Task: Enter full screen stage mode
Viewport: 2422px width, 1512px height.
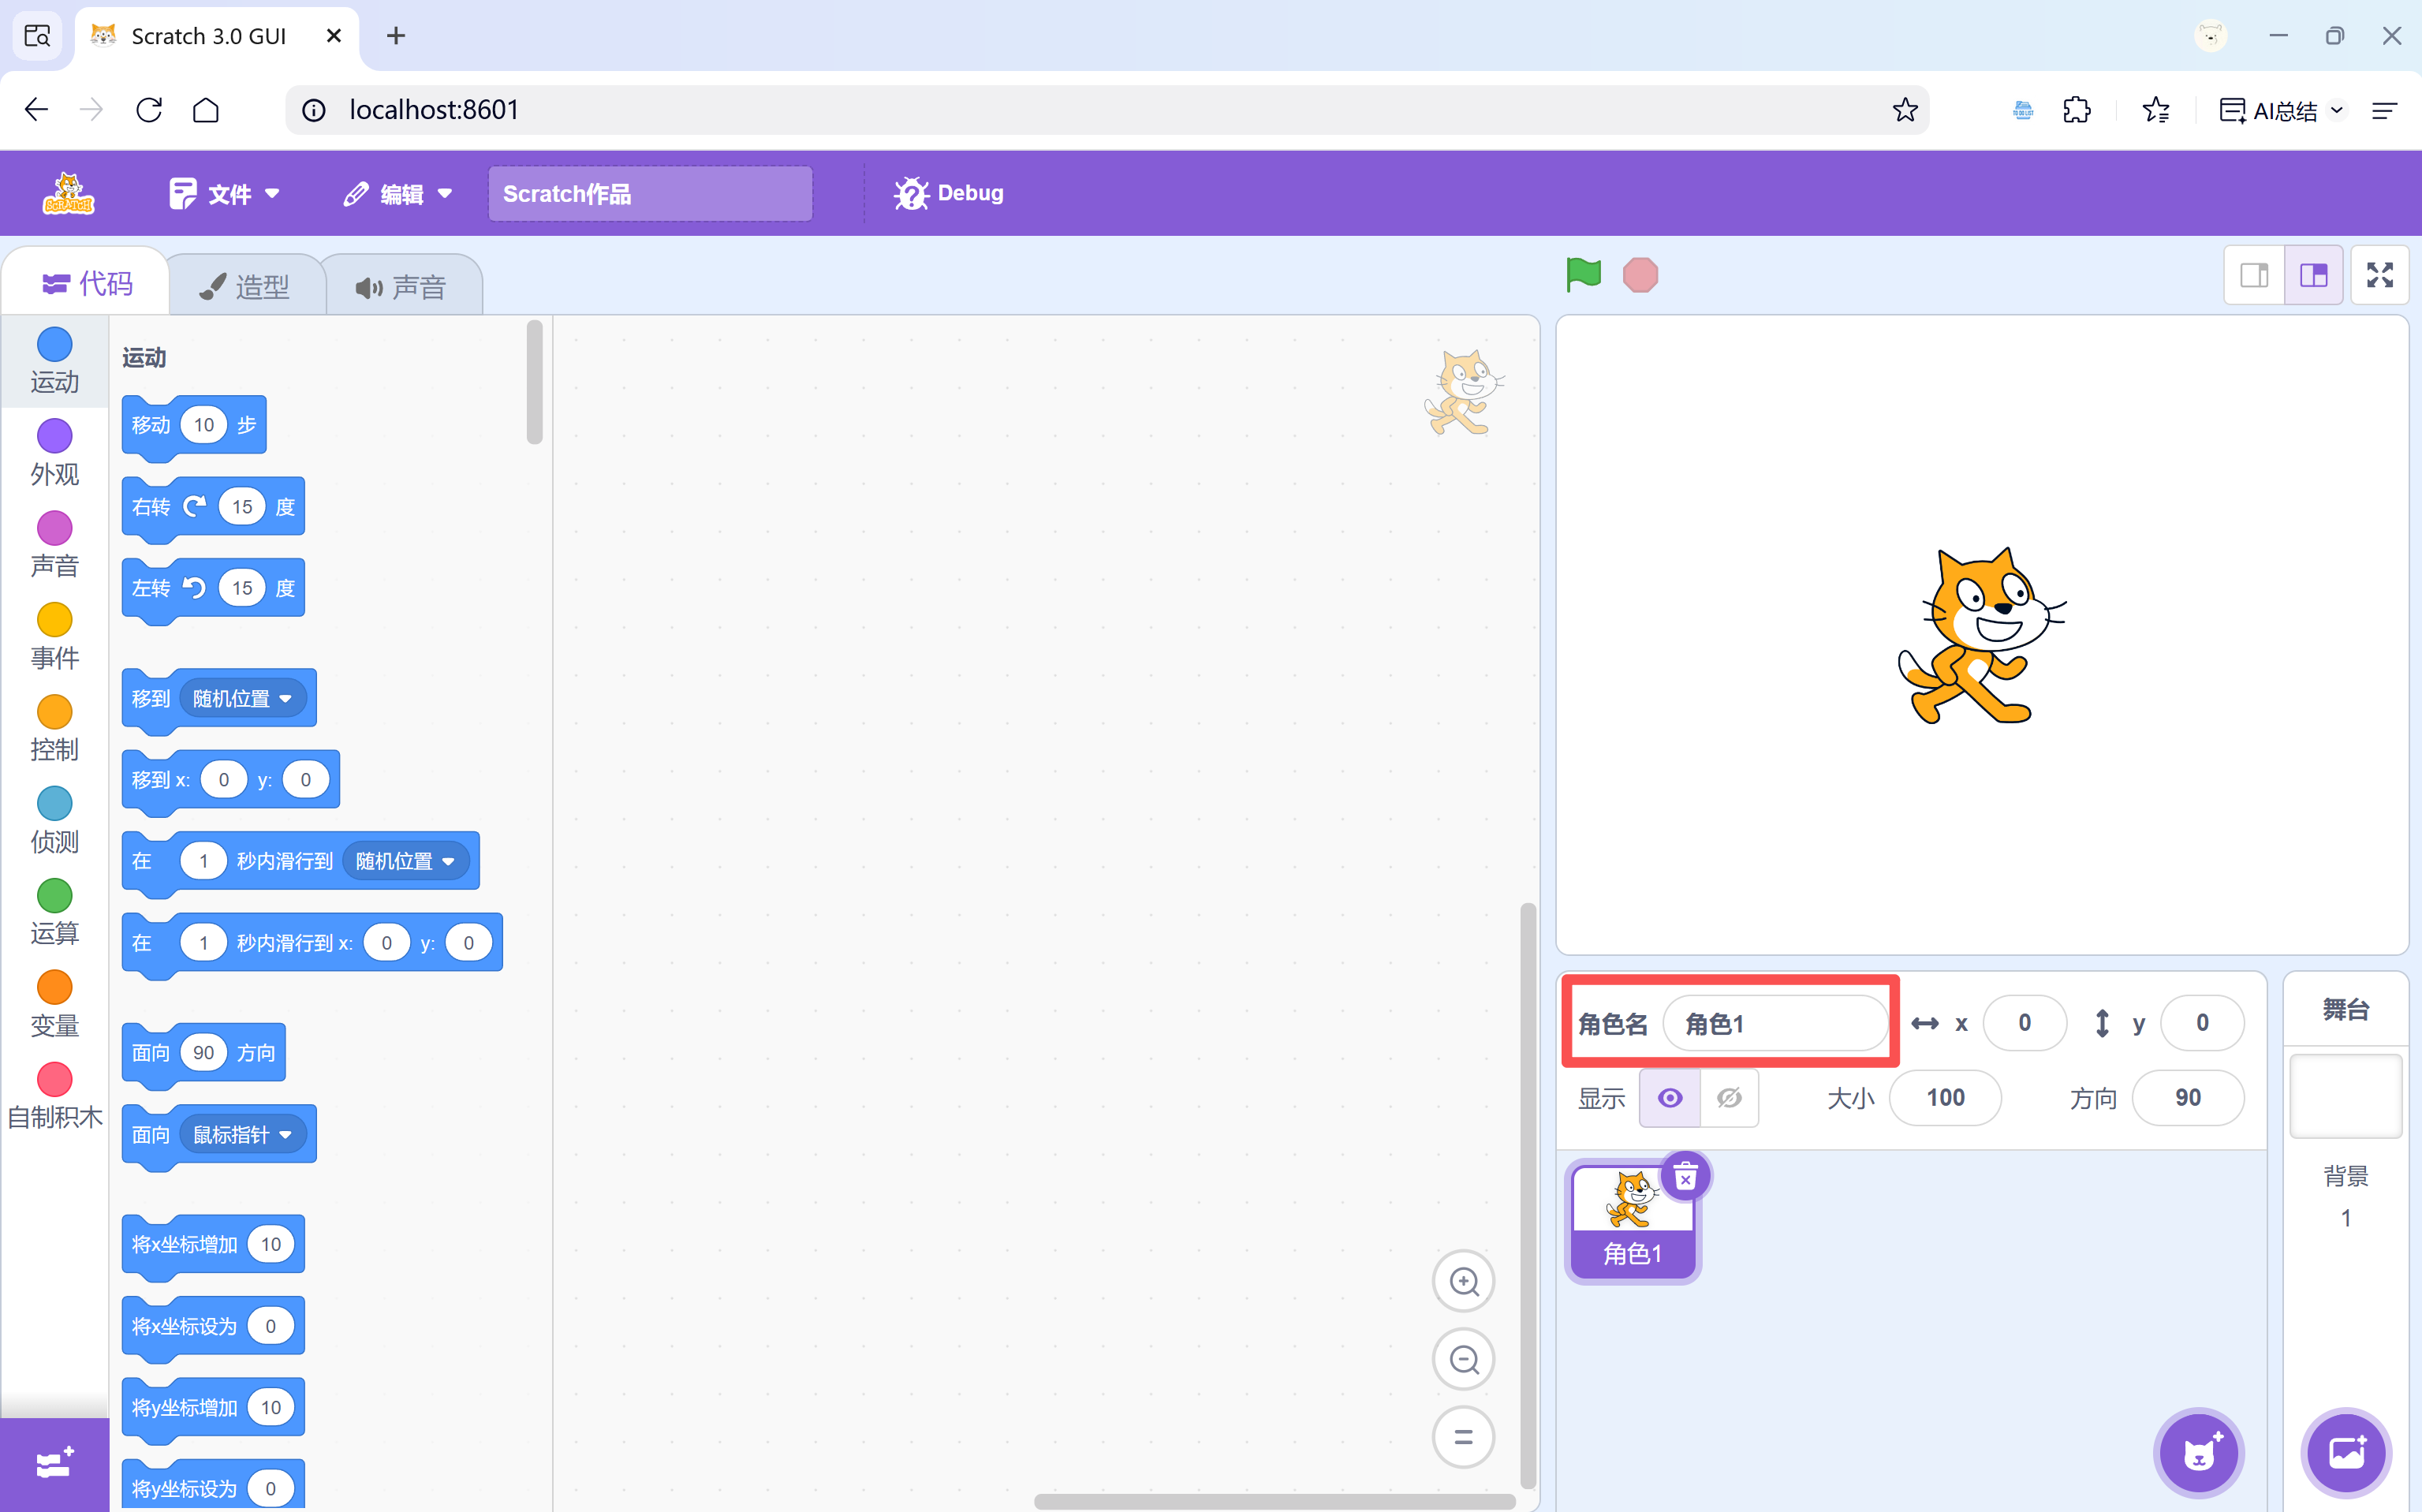Action: (2379, 275)
